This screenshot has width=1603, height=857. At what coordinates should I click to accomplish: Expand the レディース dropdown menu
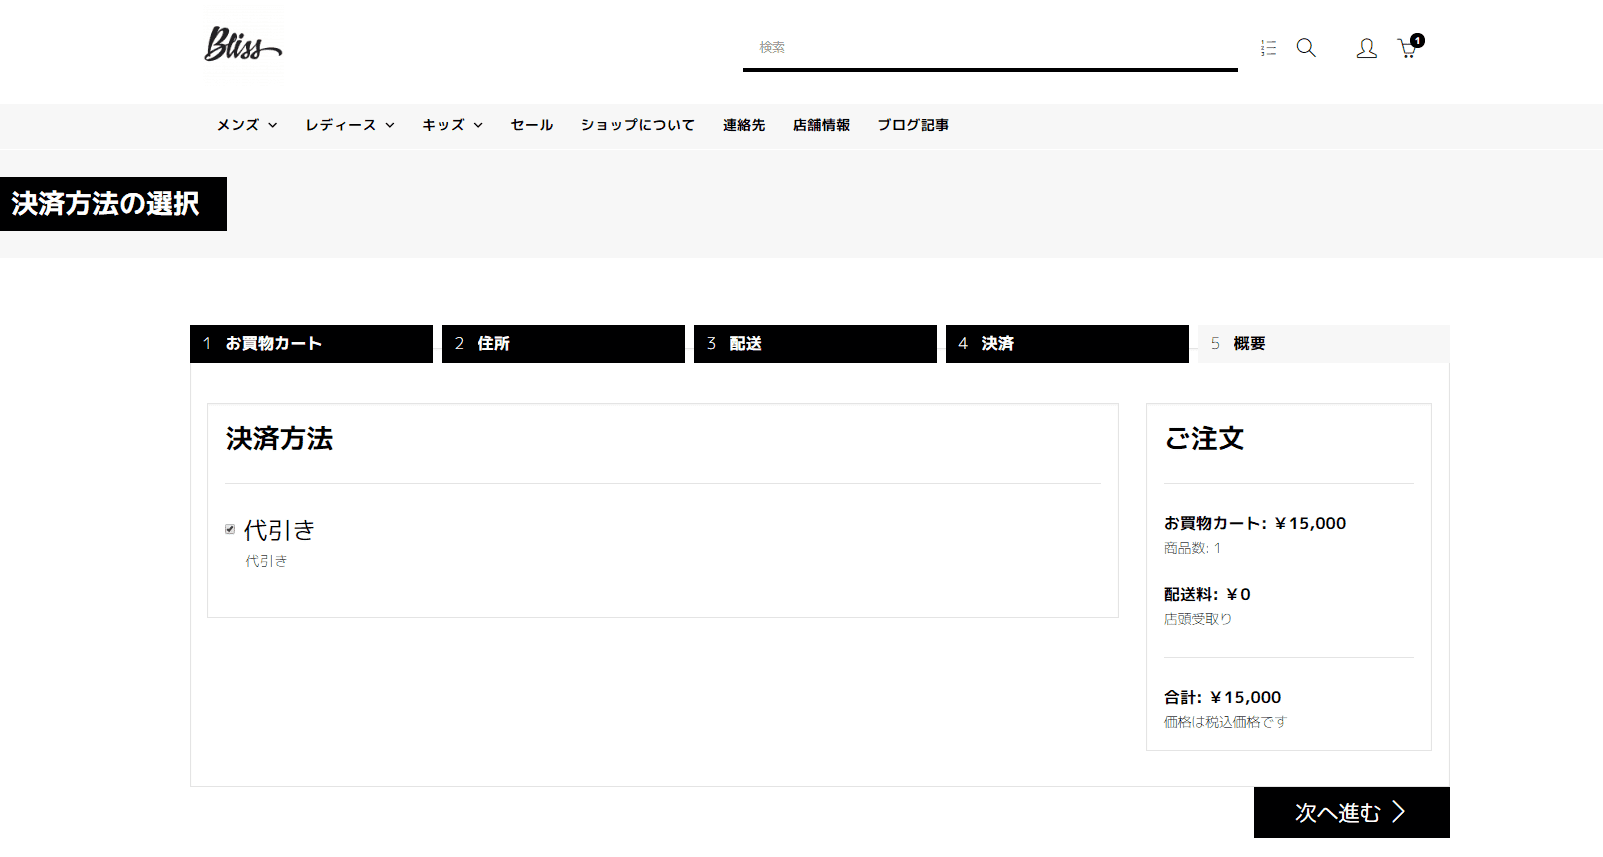(350, 125)
